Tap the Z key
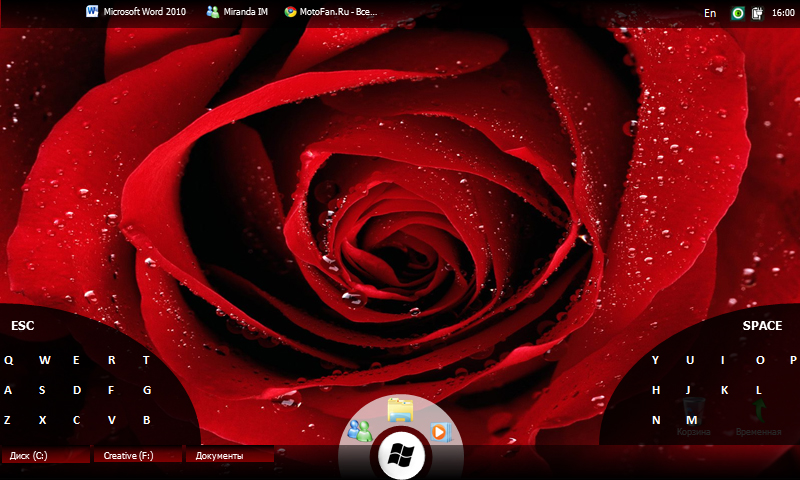Viewport: 800px width, 480px height. pyautogui.click(x=7, y=420)
